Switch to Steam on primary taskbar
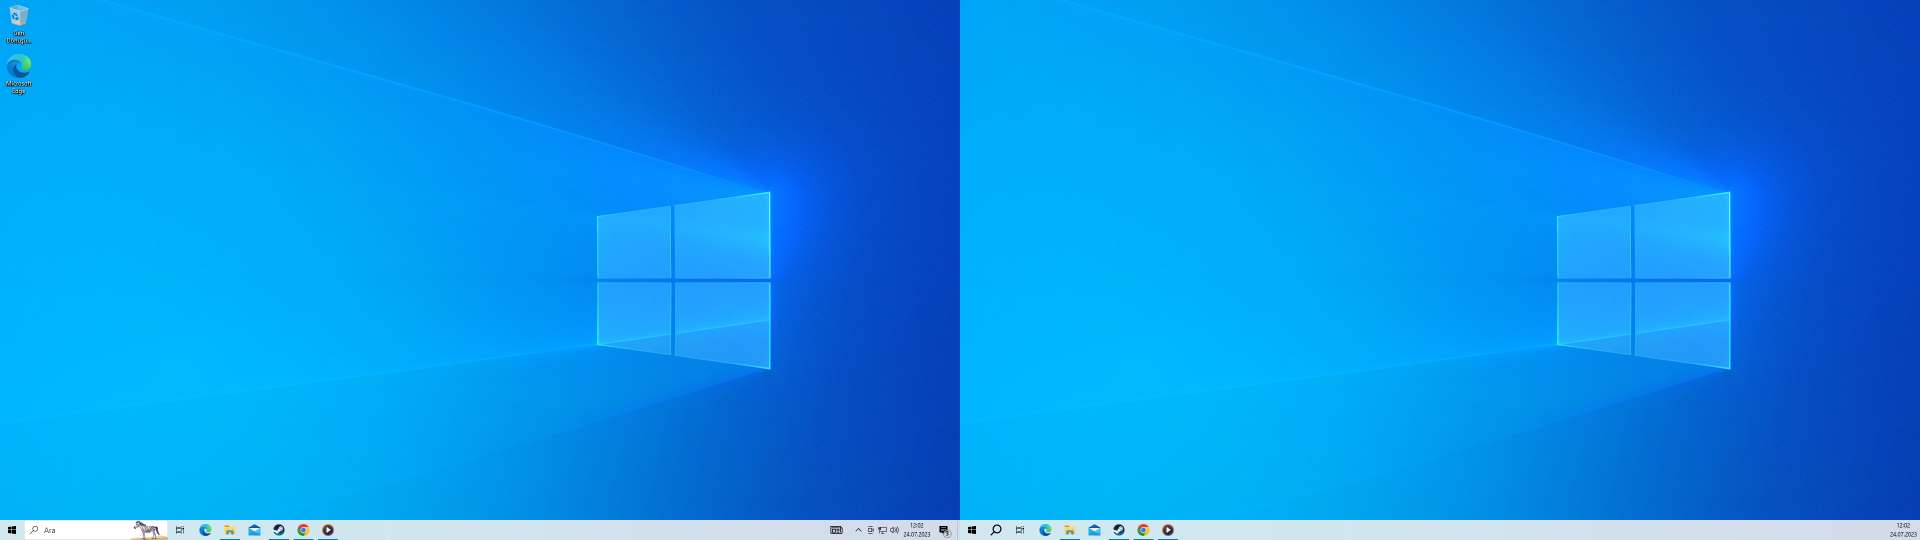 coord(279,530)
